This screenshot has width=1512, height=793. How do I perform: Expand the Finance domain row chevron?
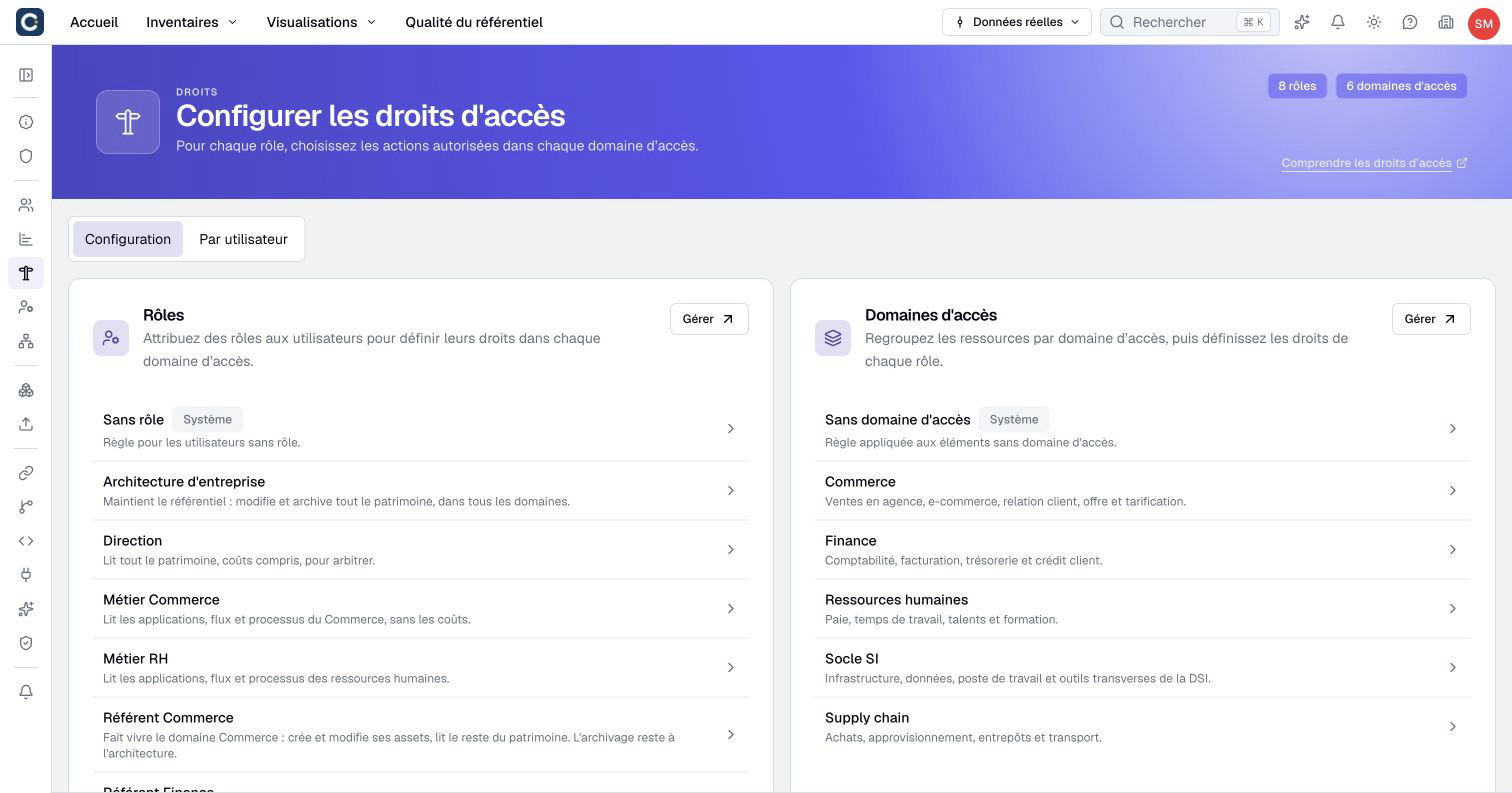(x=1453, y=550)
